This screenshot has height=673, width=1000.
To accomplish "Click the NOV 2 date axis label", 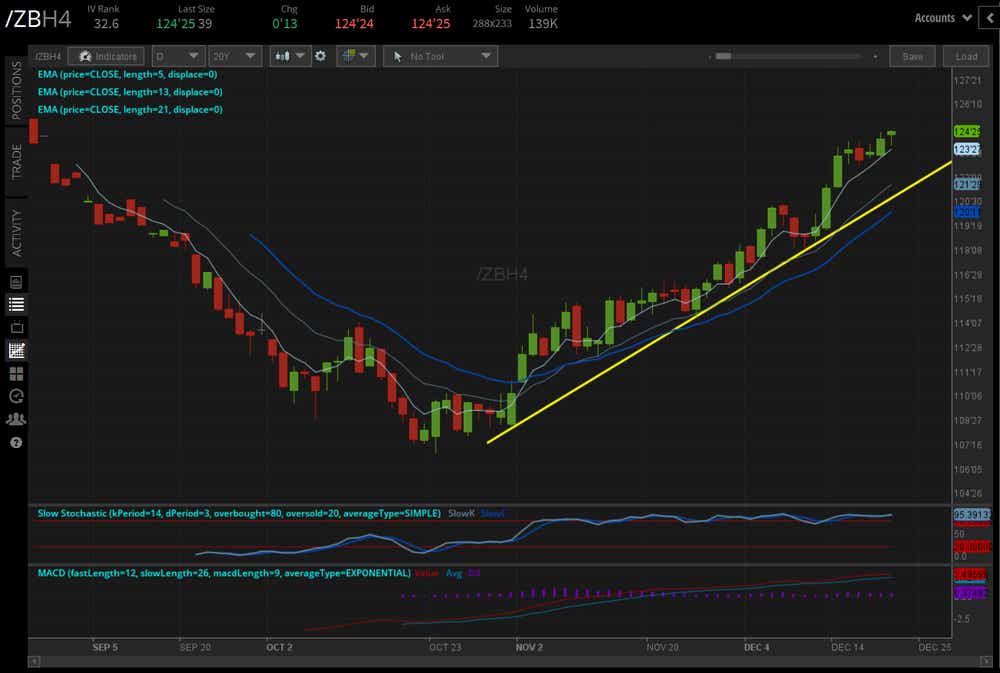I will point(529,647).
